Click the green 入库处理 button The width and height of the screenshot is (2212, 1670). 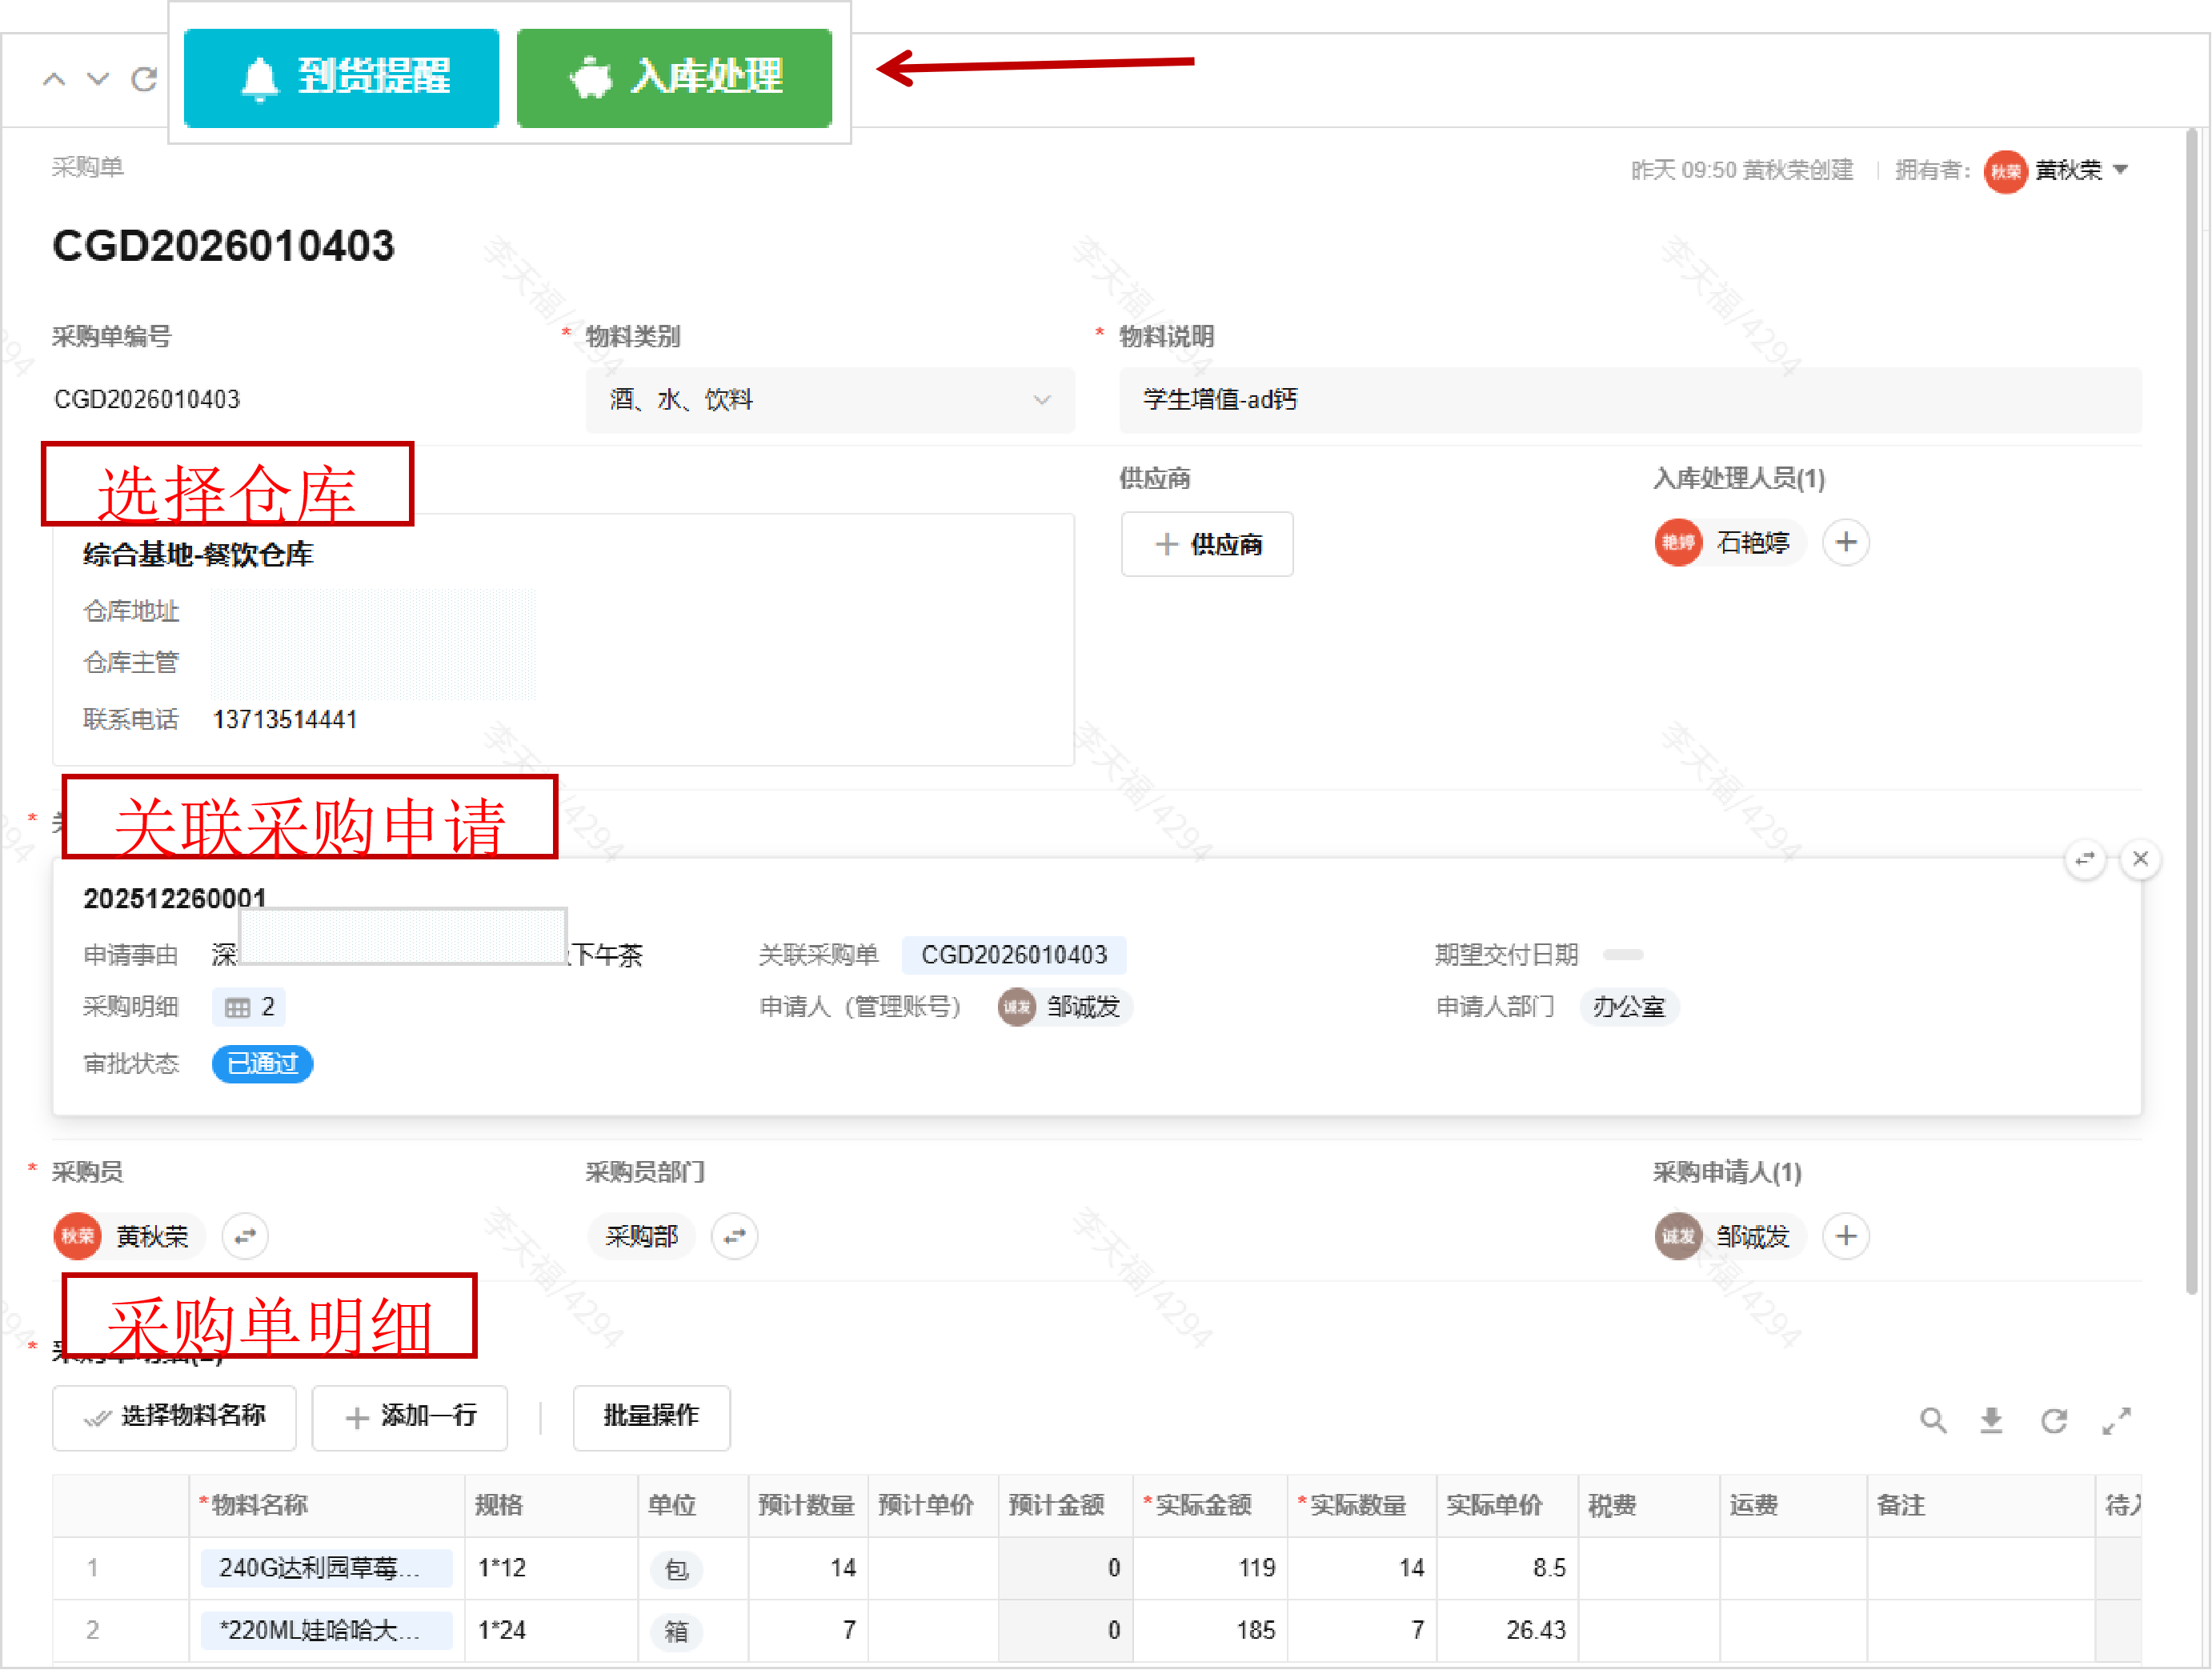pyautogui.click(x=674, y=78)
